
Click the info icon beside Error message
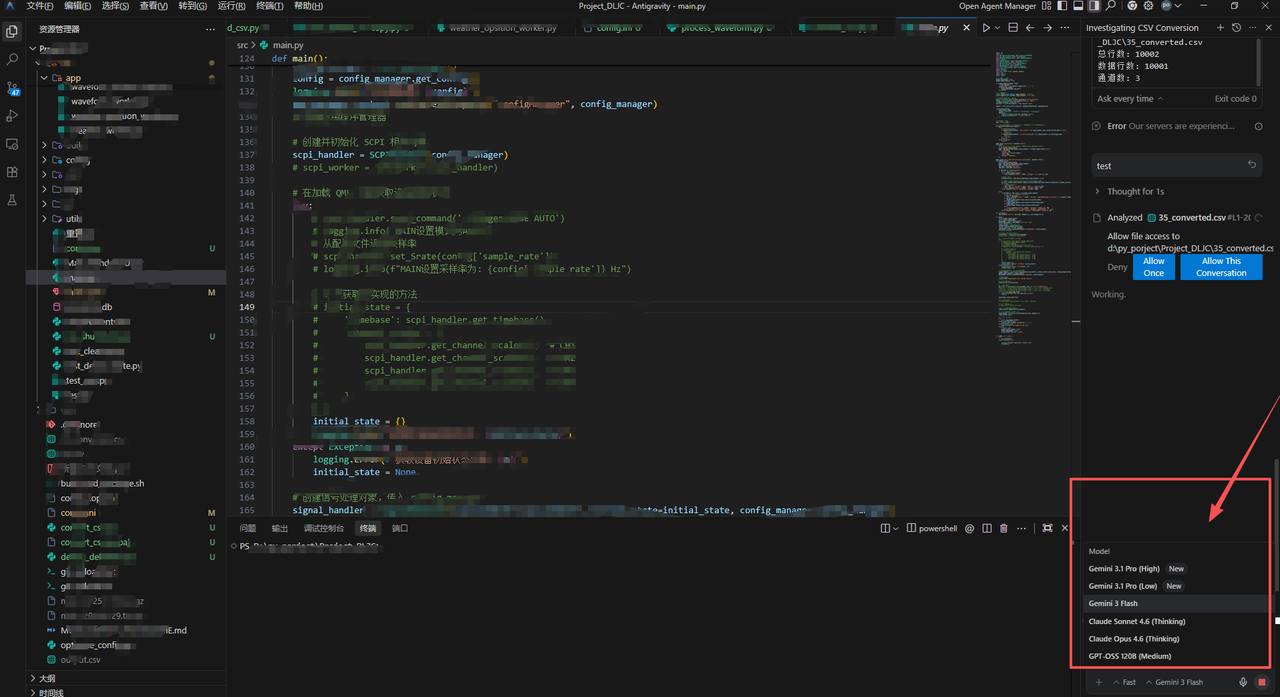point(1258,126)
